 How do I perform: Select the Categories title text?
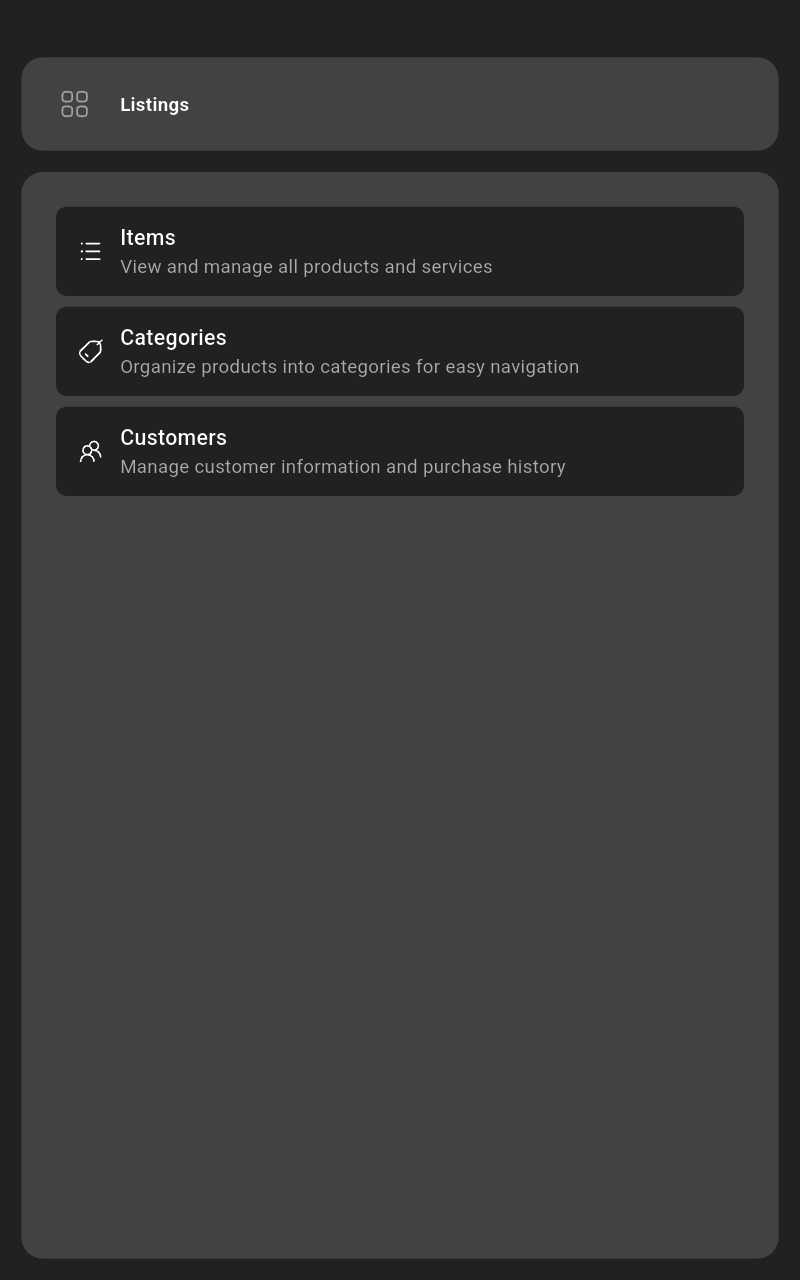pos(173,338)
